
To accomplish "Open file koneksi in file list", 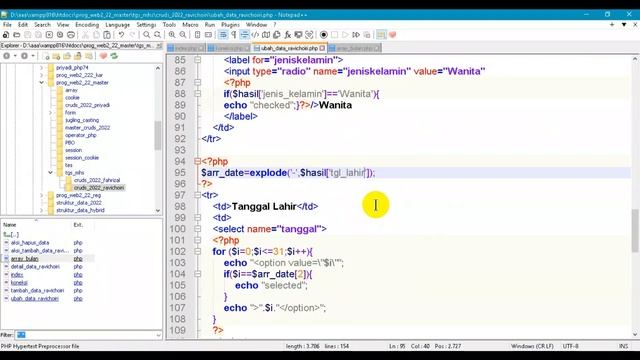I will tap(19, 282).
